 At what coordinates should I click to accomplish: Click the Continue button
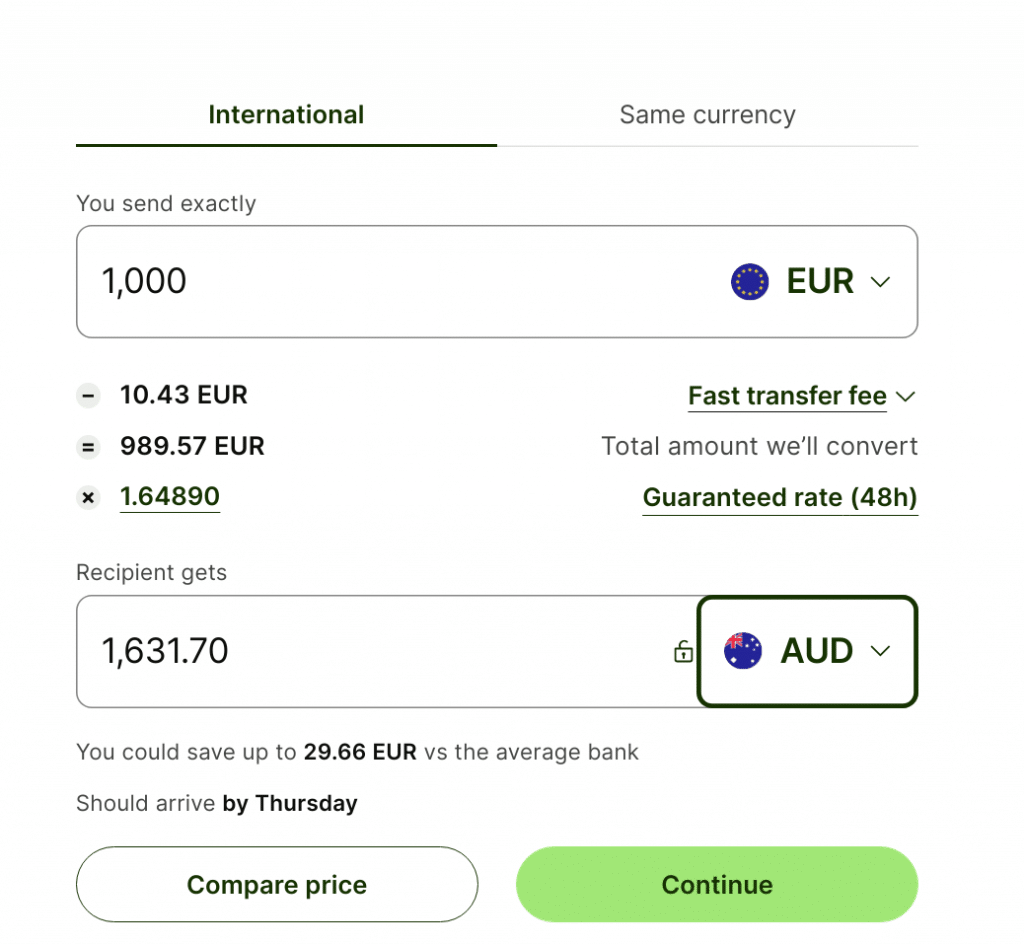[717, 884]
